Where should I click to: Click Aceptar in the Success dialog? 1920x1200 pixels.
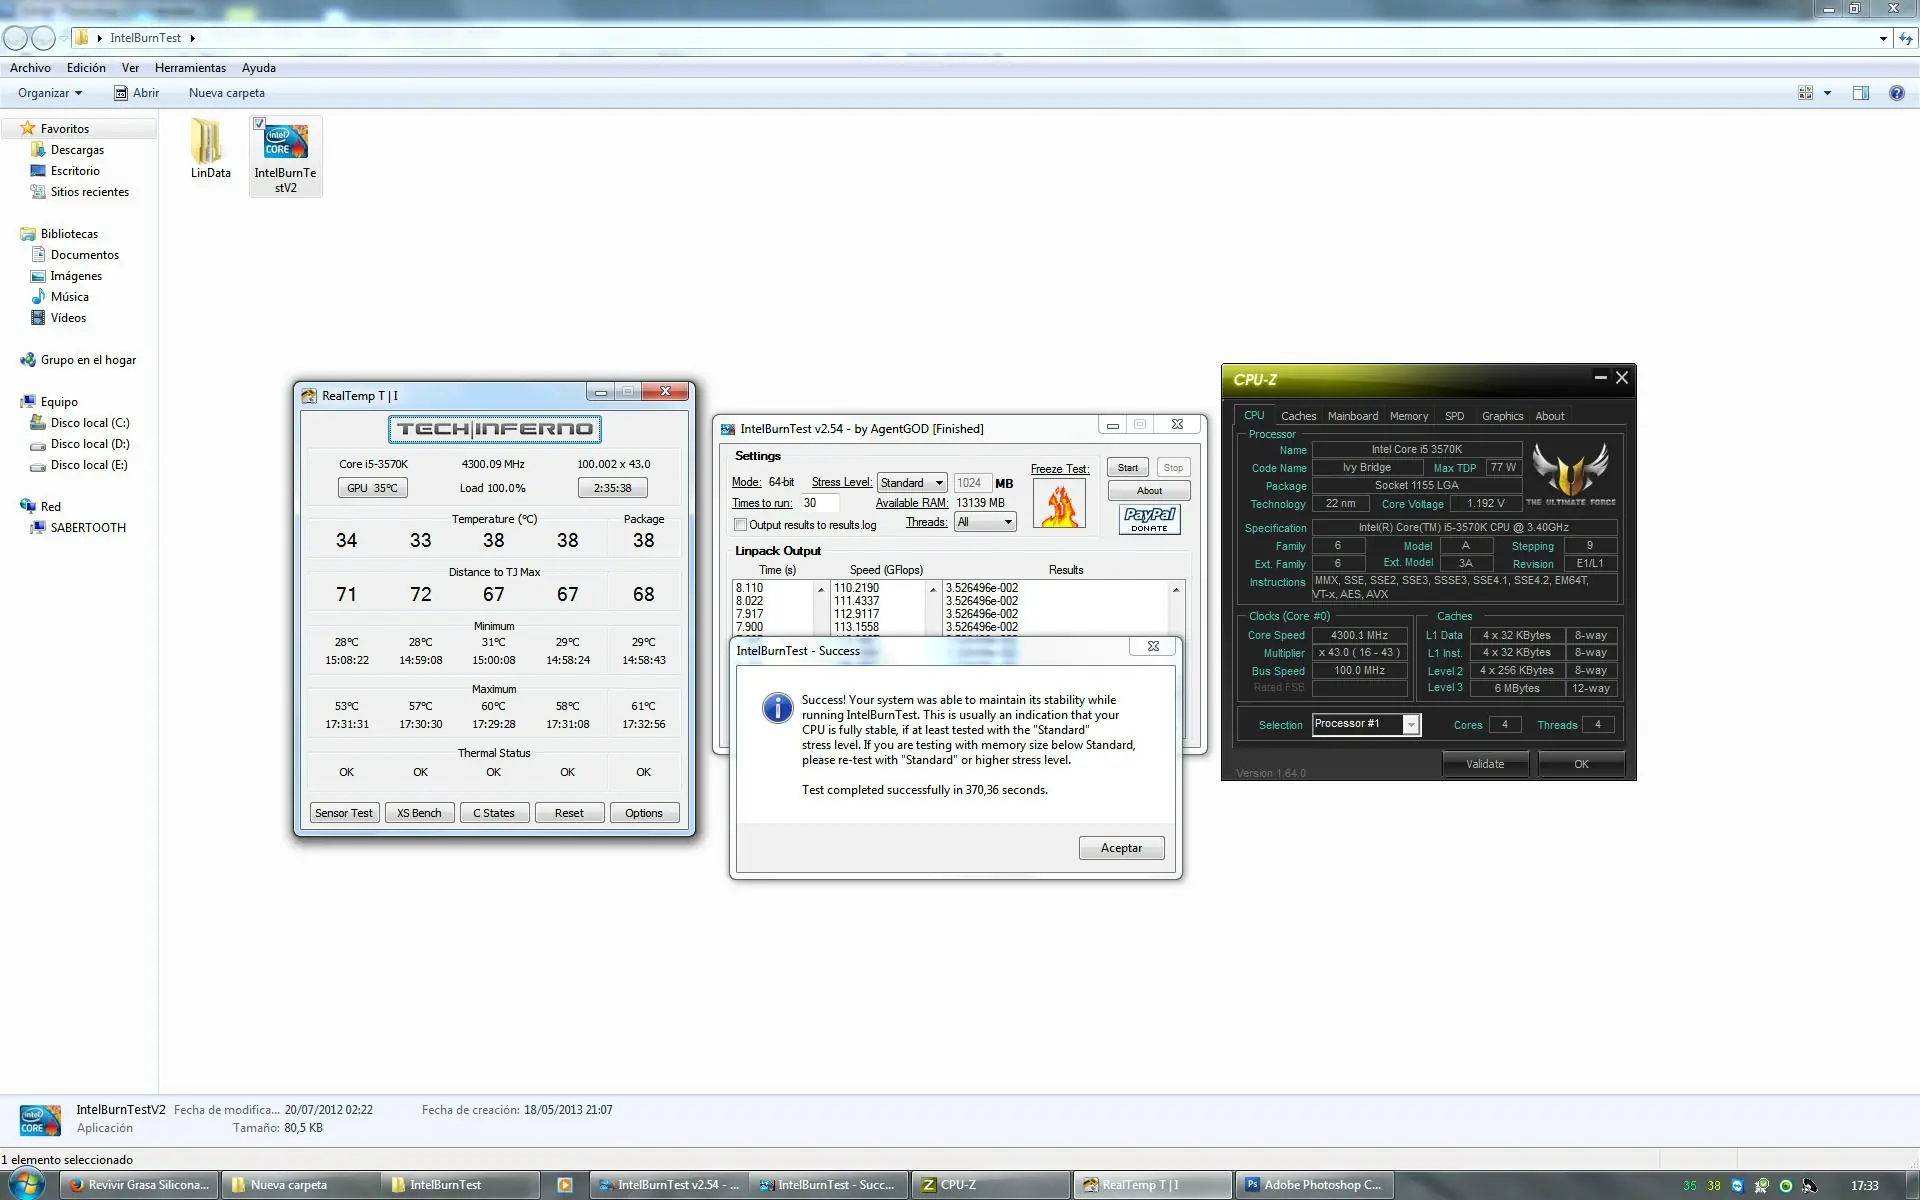pyautogui.click(x=1121, y=848)
